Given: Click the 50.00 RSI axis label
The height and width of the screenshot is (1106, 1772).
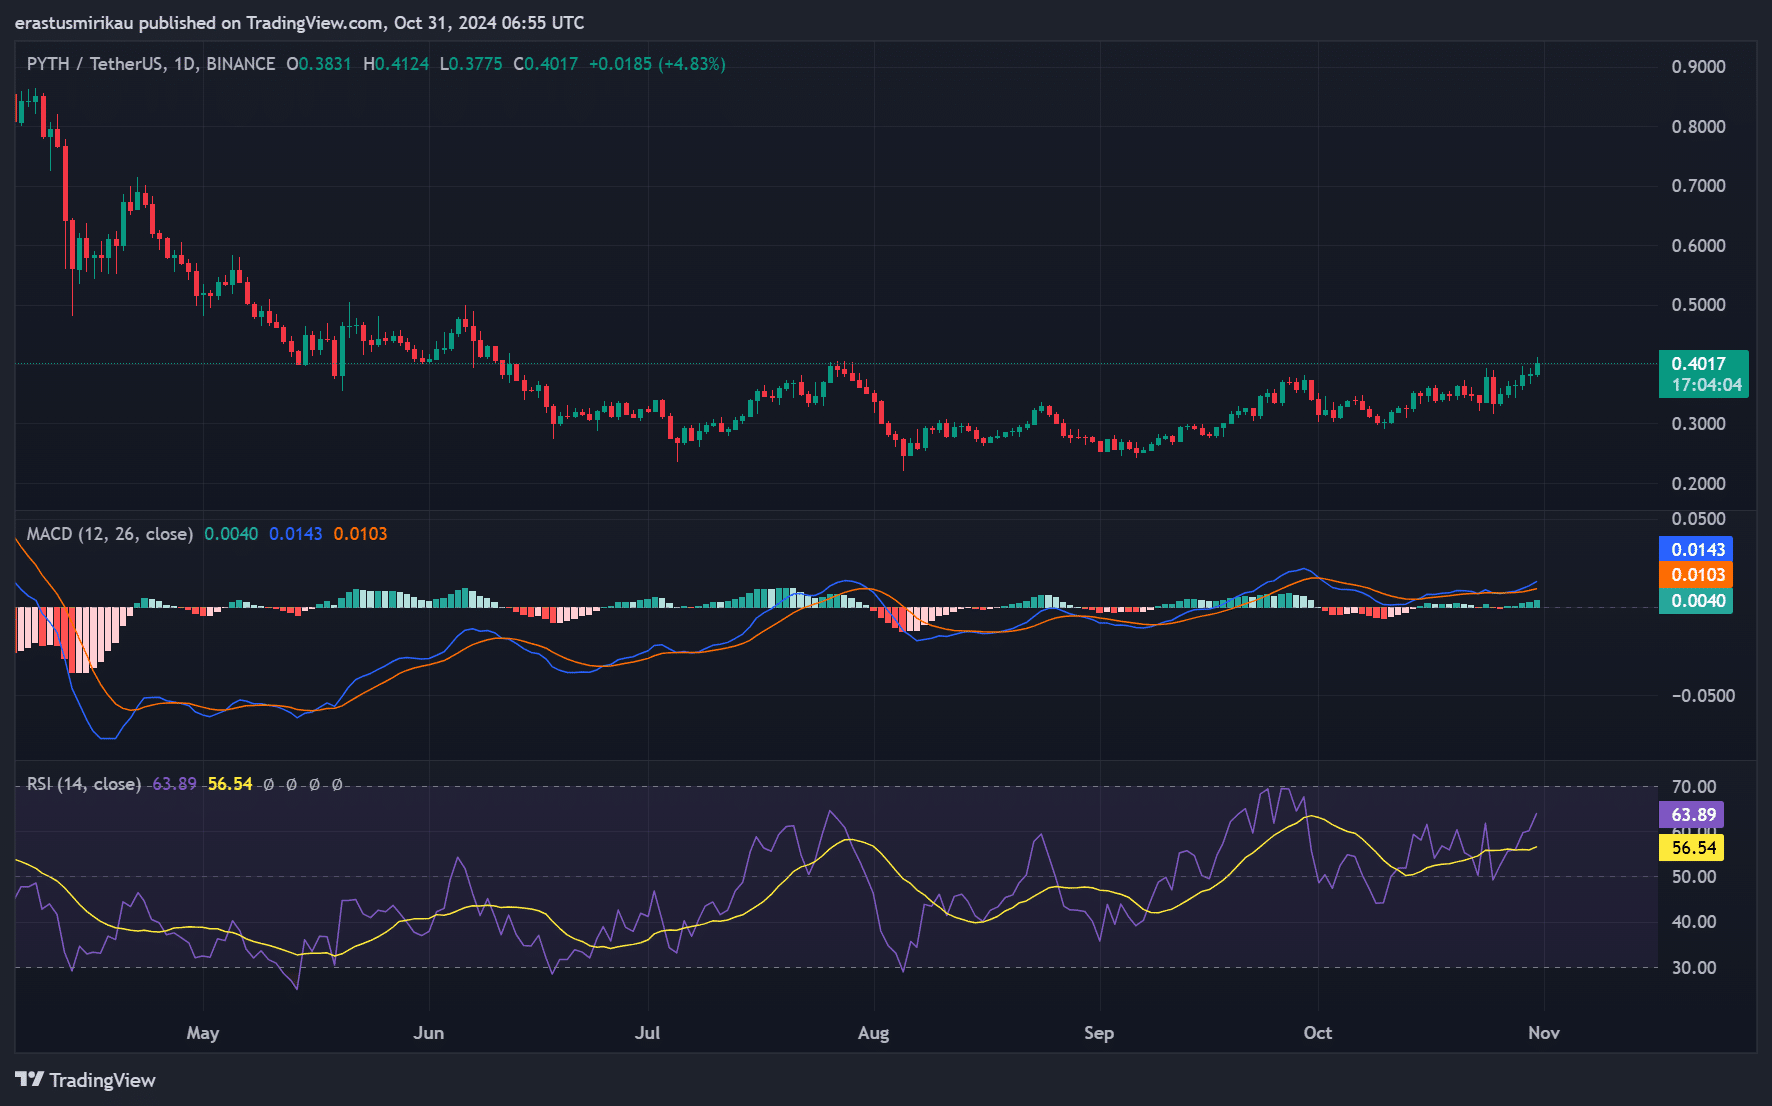Looking at the screenshot, I should pos(1693,877).
